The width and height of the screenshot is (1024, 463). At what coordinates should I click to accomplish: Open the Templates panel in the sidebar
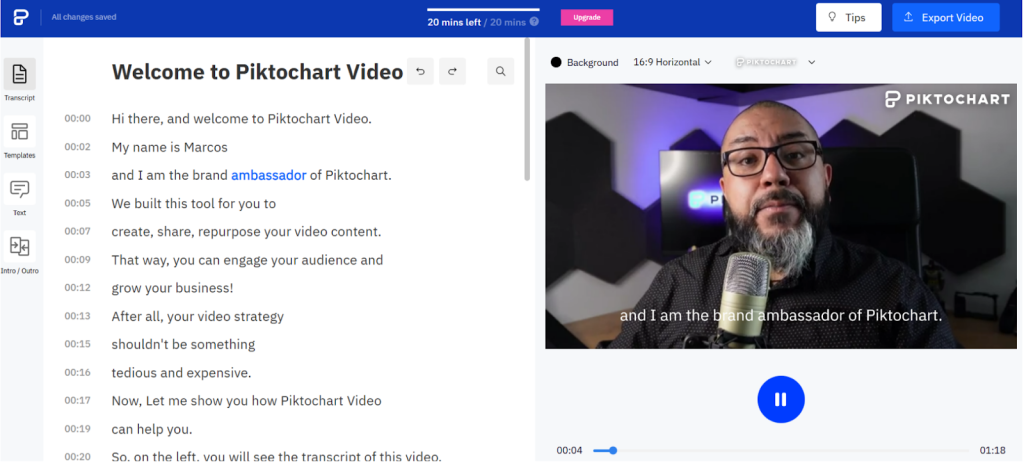[x=20, y=137]
